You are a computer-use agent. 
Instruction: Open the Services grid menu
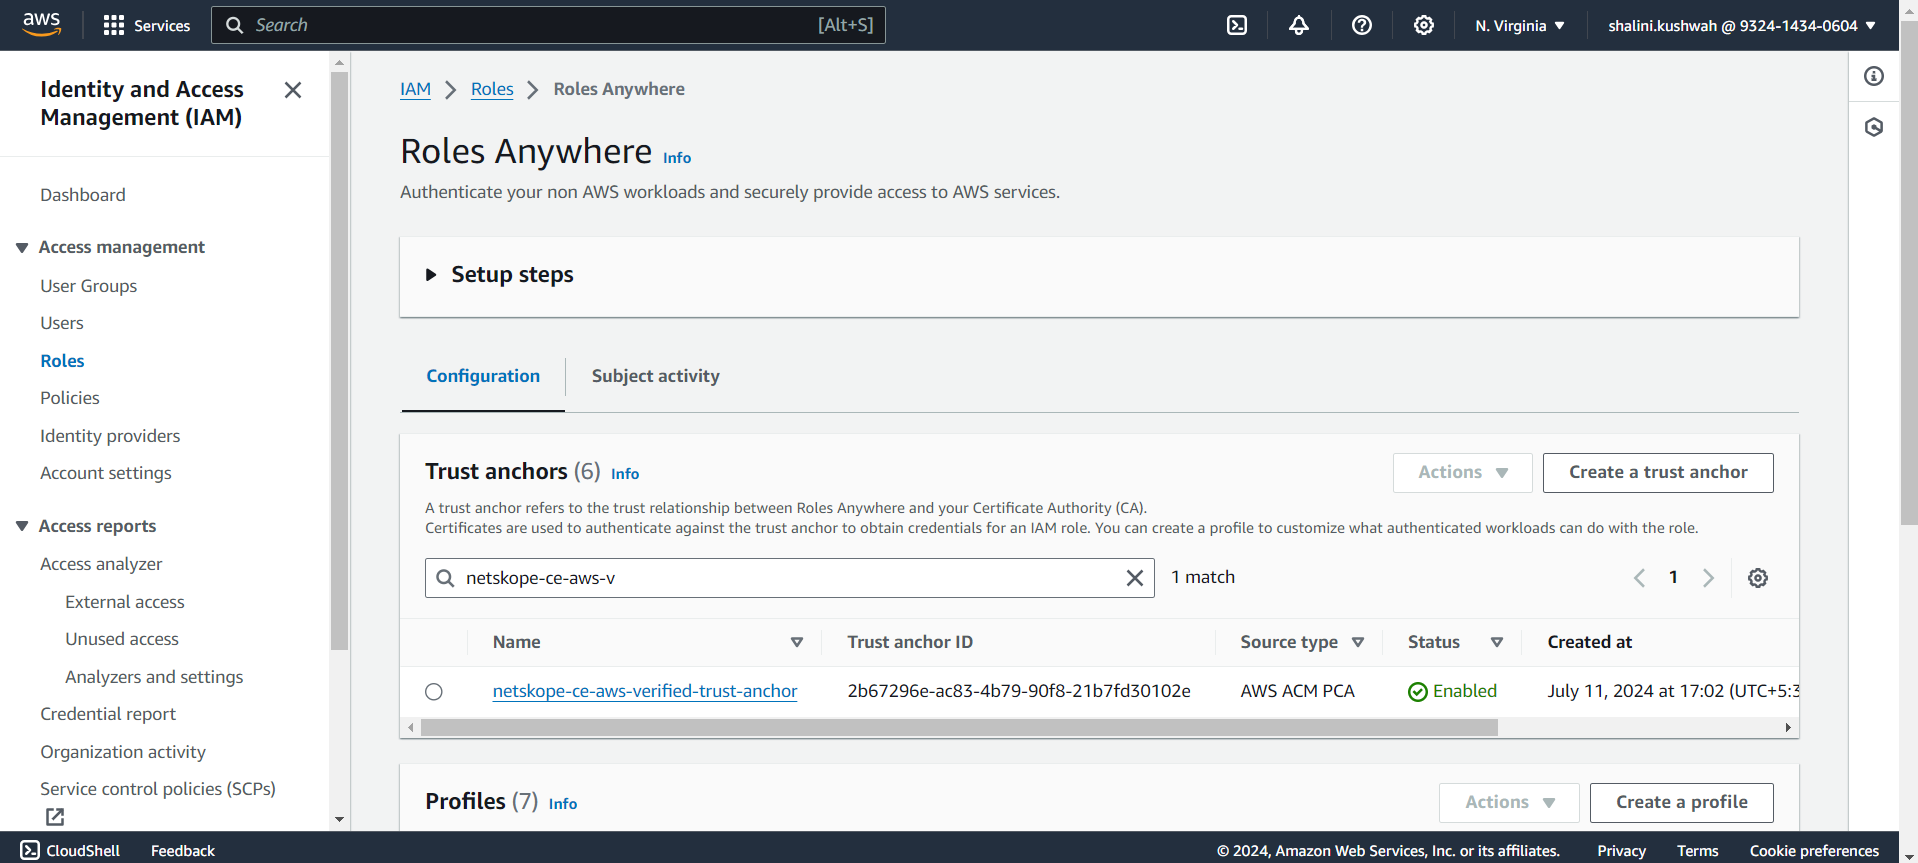[146, 25]
